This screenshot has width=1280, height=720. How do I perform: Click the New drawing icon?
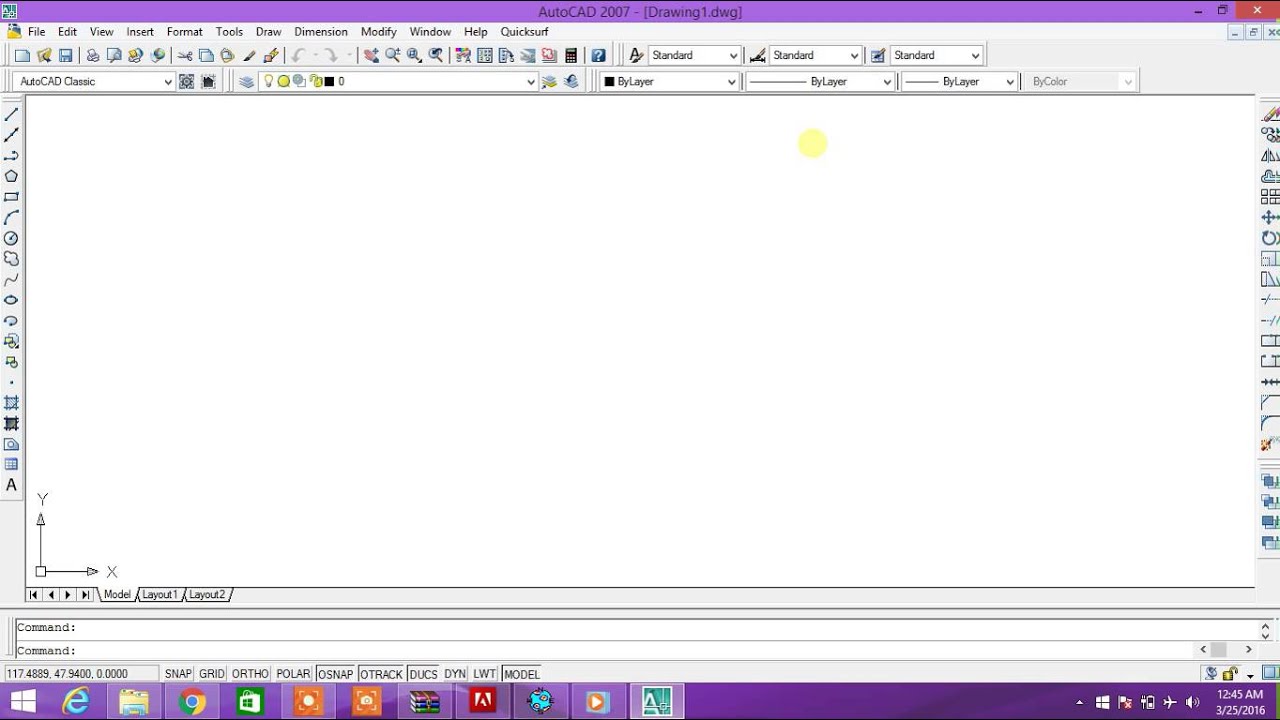coord(23,55)
